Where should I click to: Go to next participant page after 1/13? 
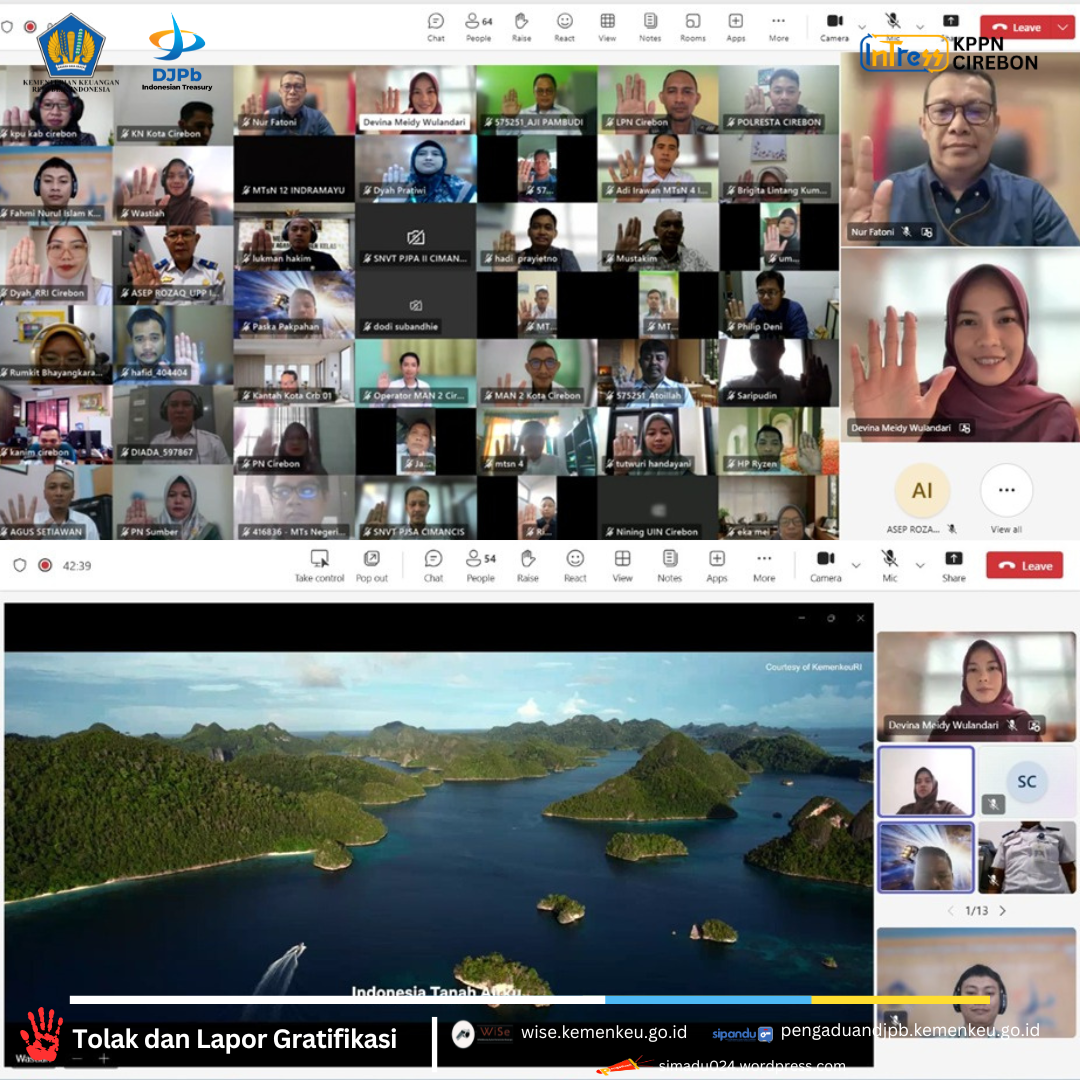point(1003,911)
